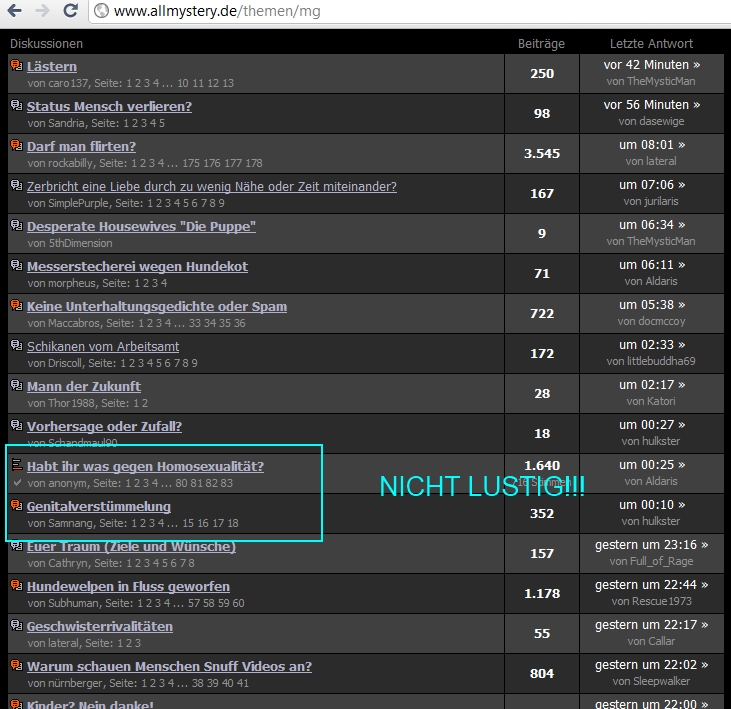Open Warum schauen Menschen Snuff Videos an?

click(169, 667)
